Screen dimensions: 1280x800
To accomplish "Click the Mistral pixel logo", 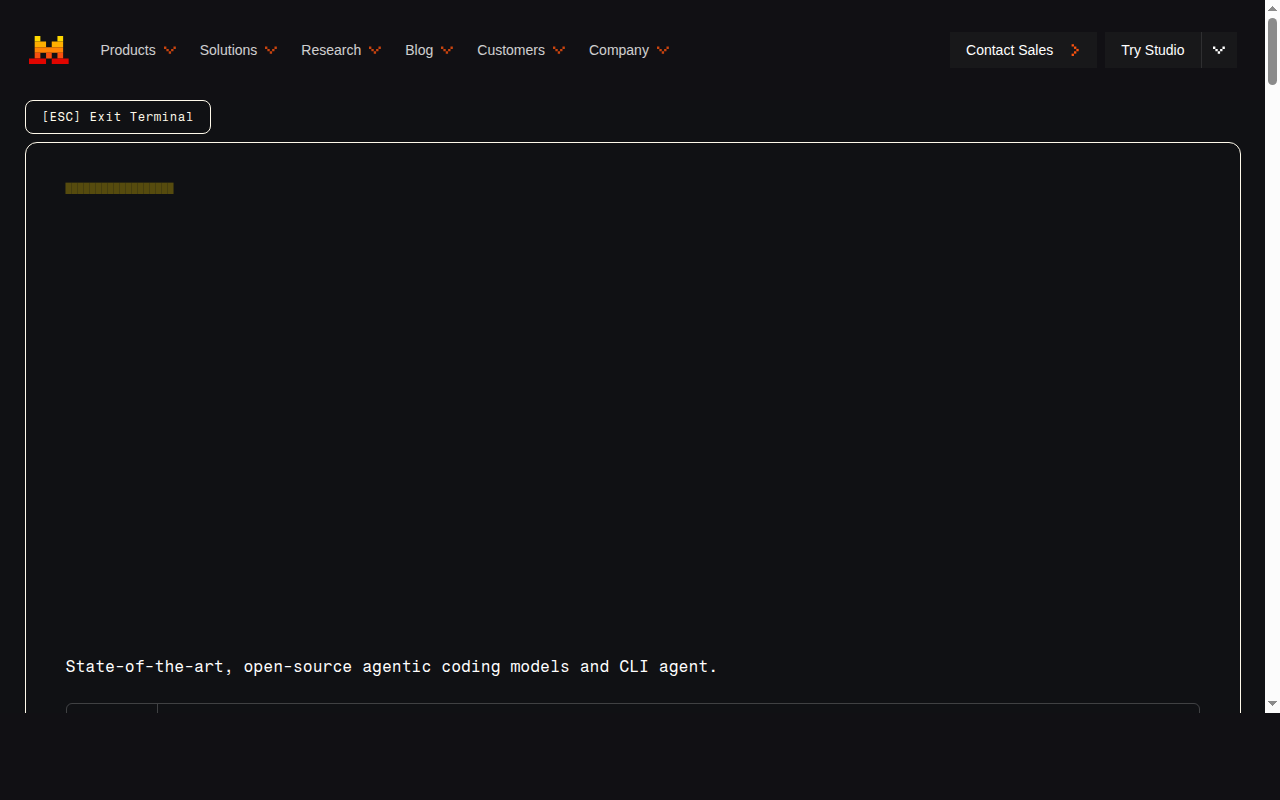I will point(49,50).
